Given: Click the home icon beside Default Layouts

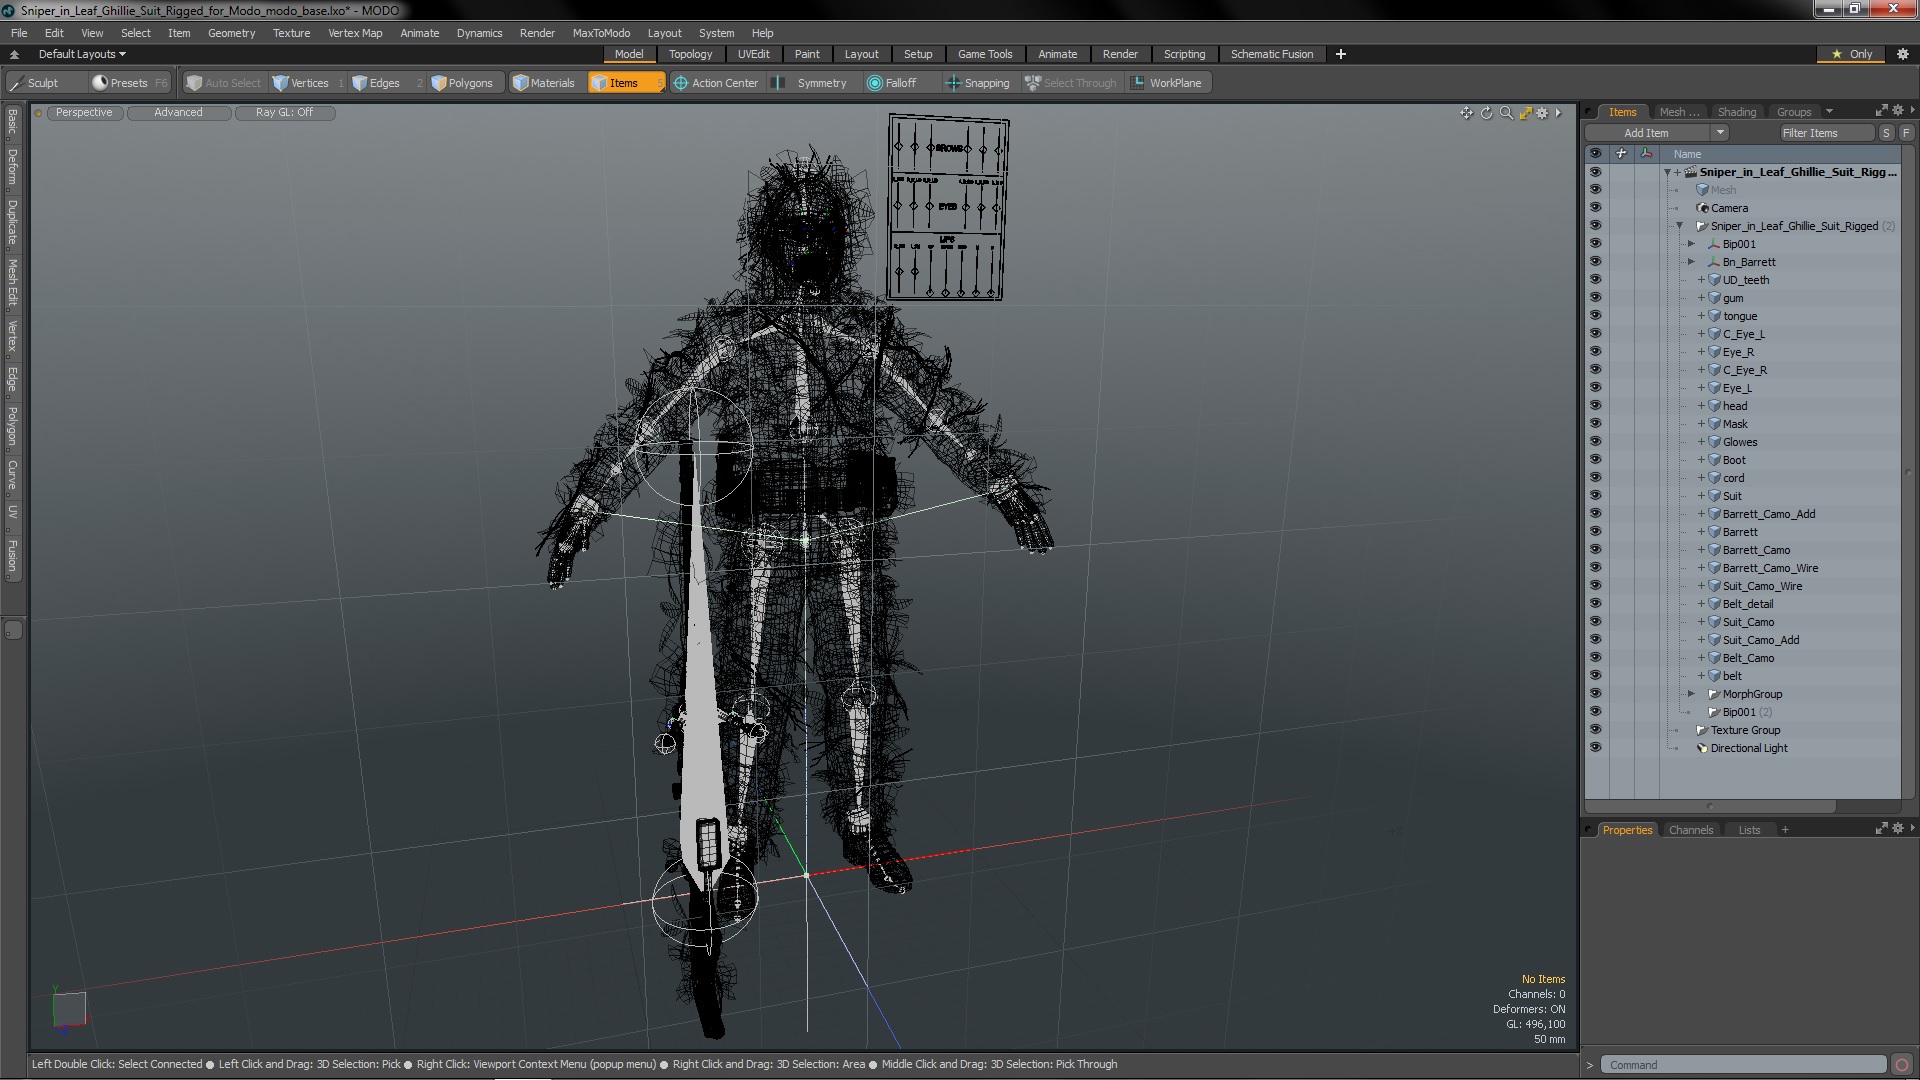Looking at the screenshot, I should pos(14,54).
